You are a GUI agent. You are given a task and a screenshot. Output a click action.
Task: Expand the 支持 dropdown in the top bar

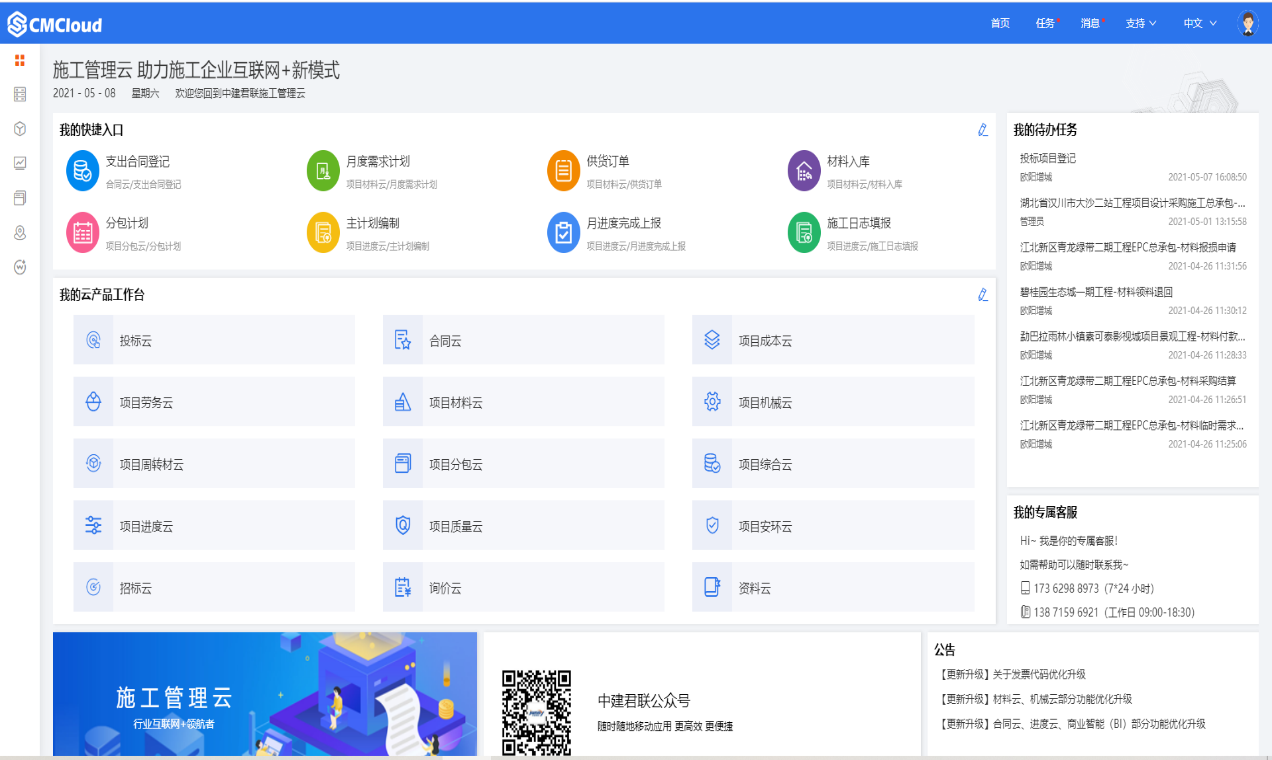point(1140,23)
